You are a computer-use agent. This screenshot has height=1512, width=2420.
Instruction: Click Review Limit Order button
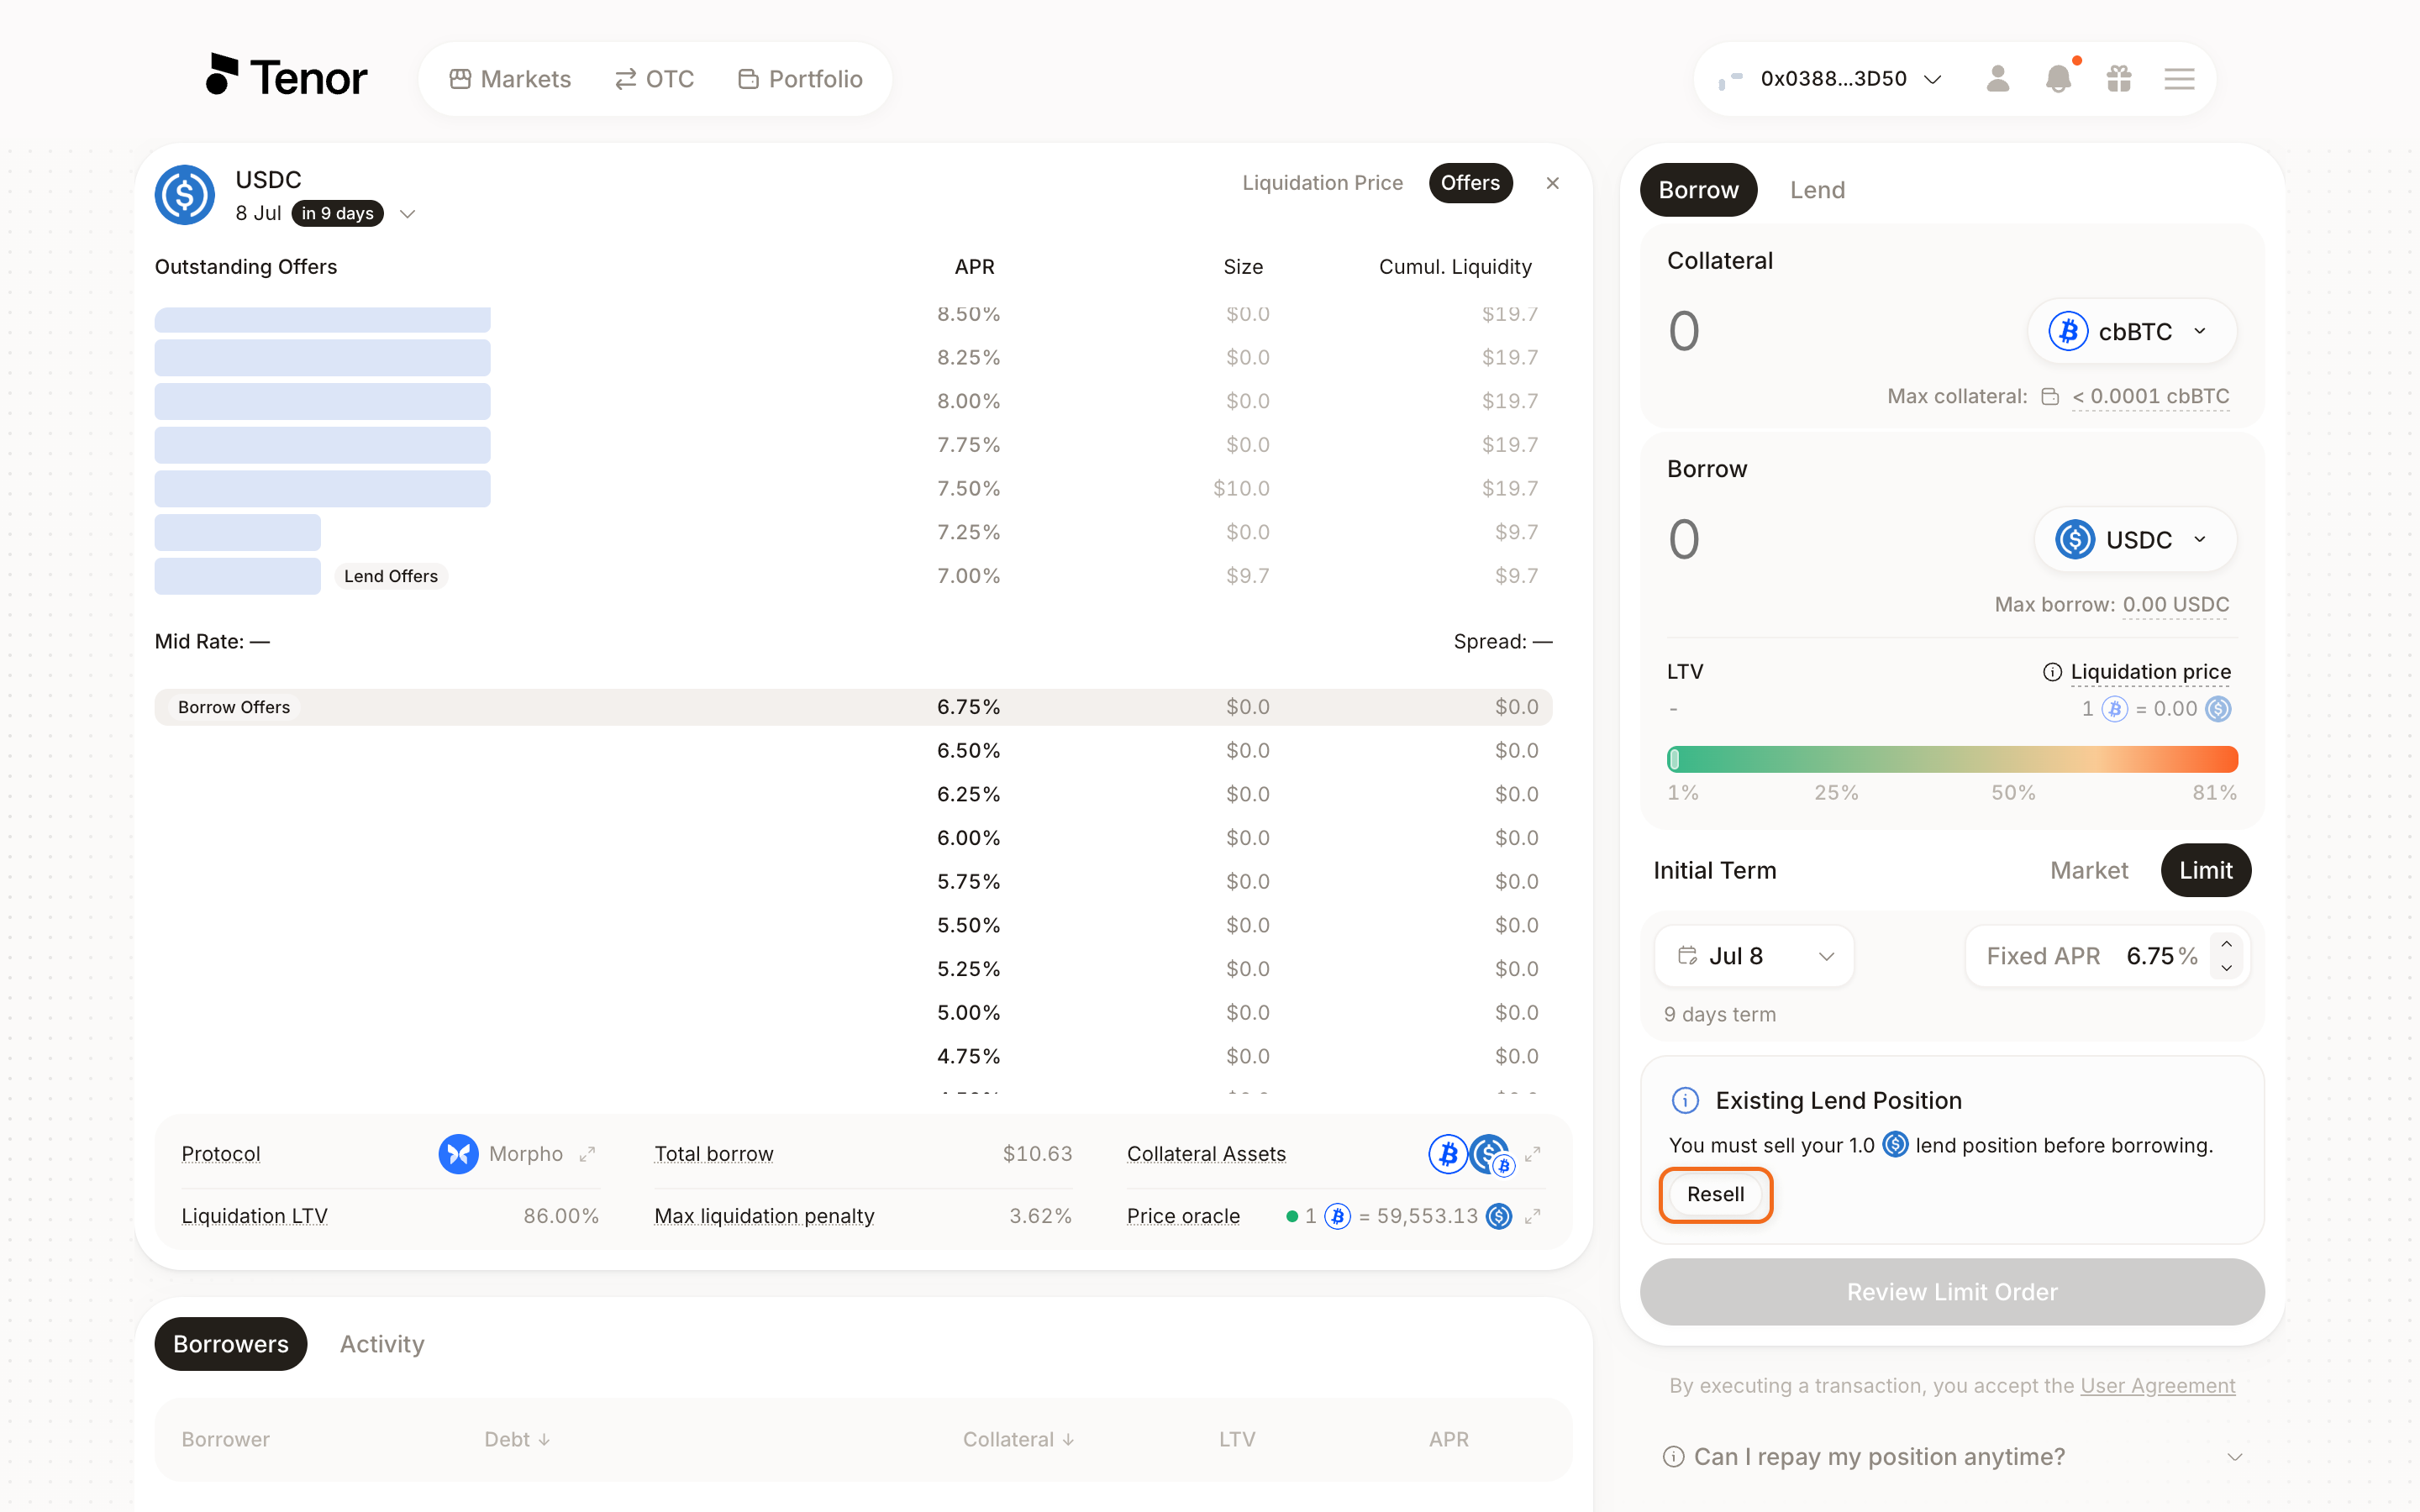click(1952, 1292)
